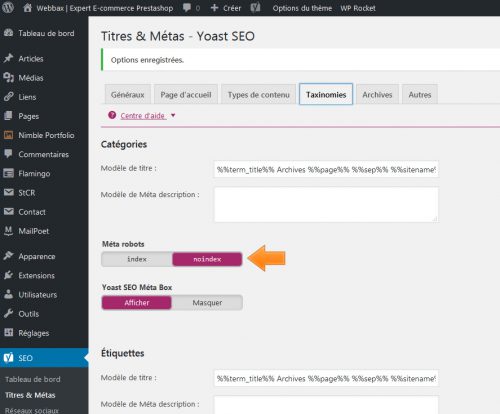
Task: Go to Articles in the sidebar
Action: [x=31, y=59]
